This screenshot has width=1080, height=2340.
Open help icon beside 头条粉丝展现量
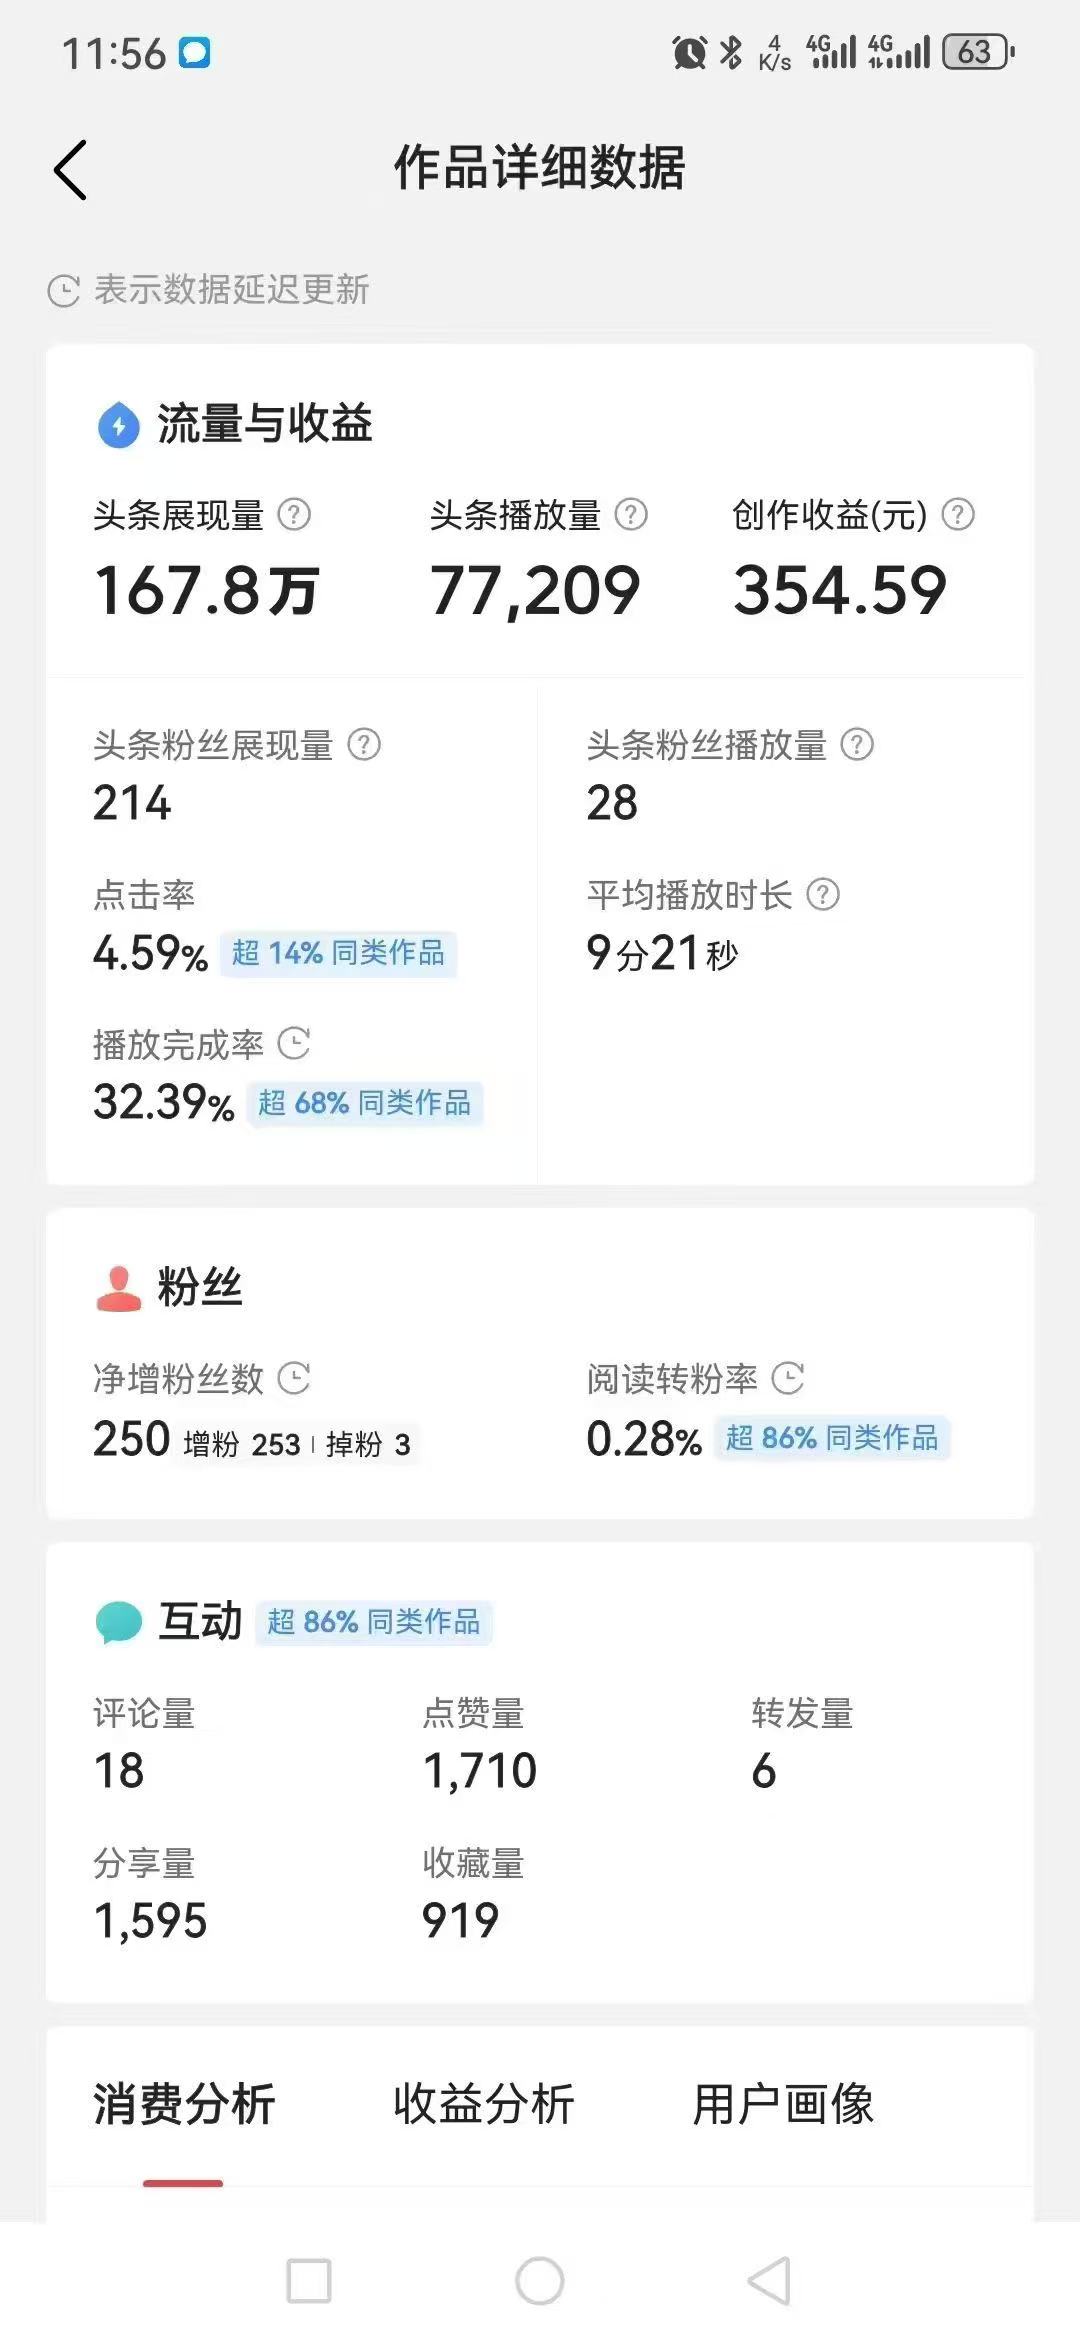(x=364, y=744)
